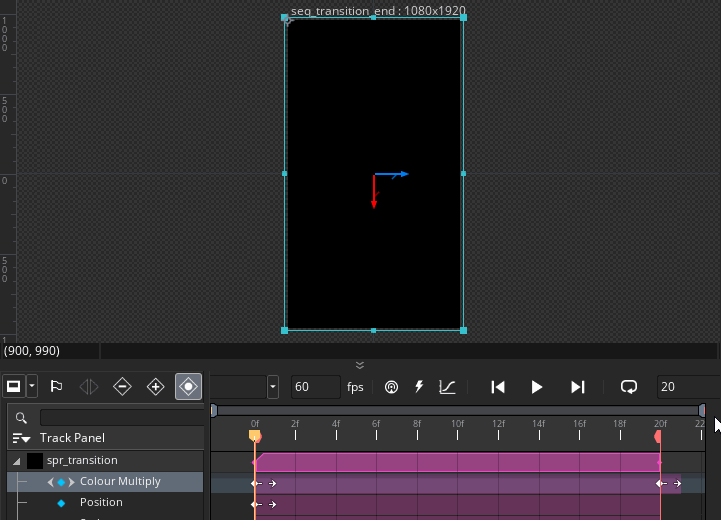Select the Position parameter track

[101, 502]
